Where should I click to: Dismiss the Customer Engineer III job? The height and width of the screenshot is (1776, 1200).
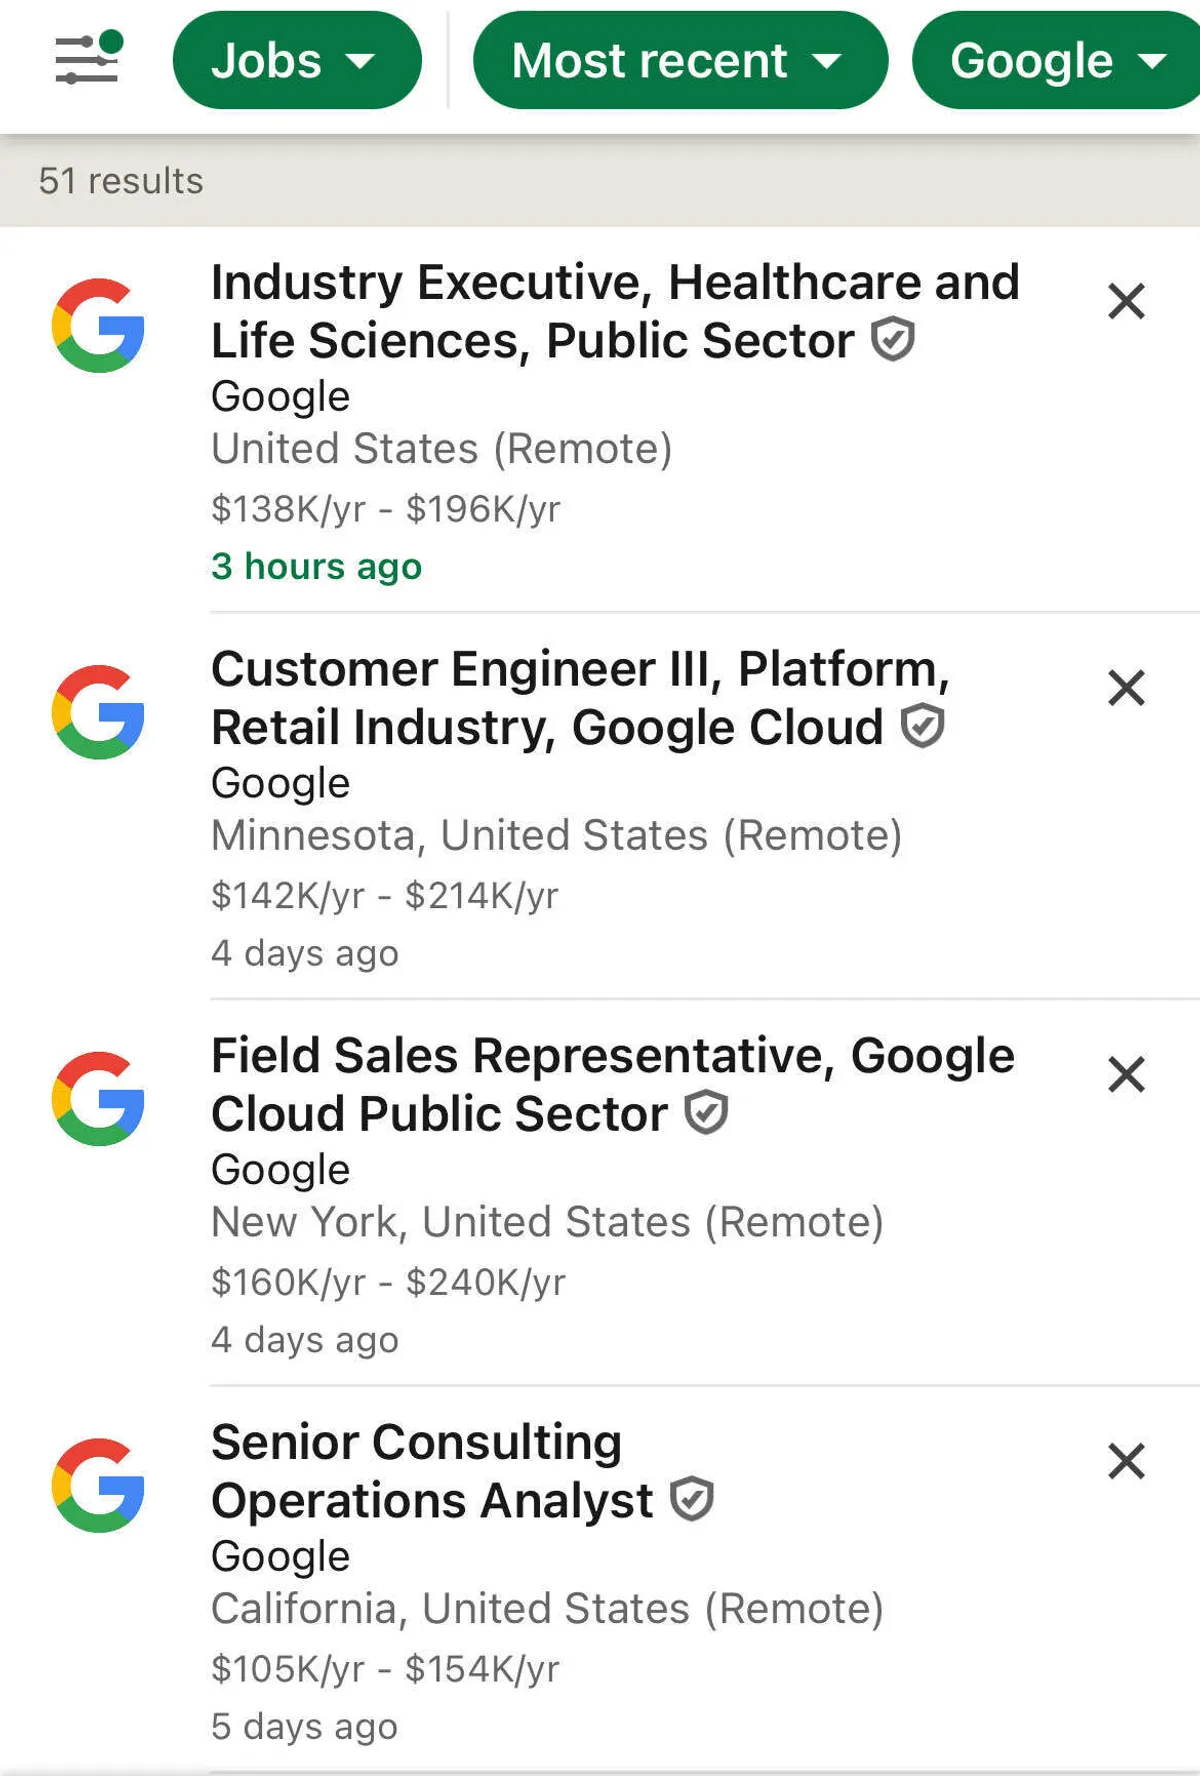pos(1126,688)
